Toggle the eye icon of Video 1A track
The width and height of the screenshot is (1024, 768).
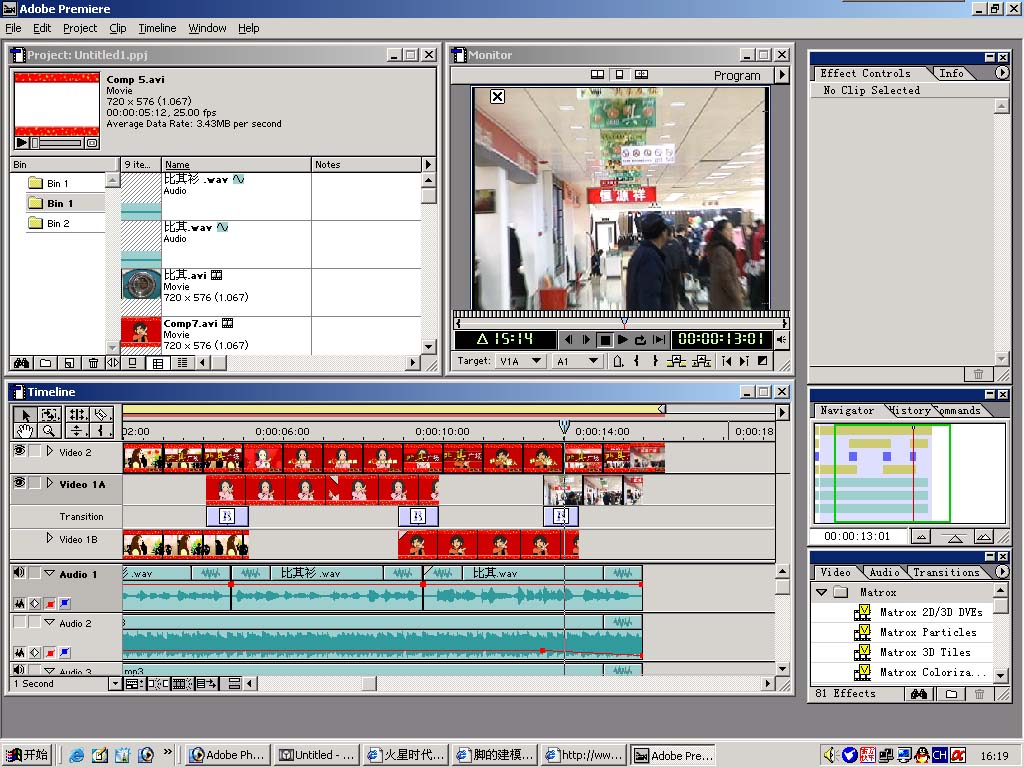point(20,483)
